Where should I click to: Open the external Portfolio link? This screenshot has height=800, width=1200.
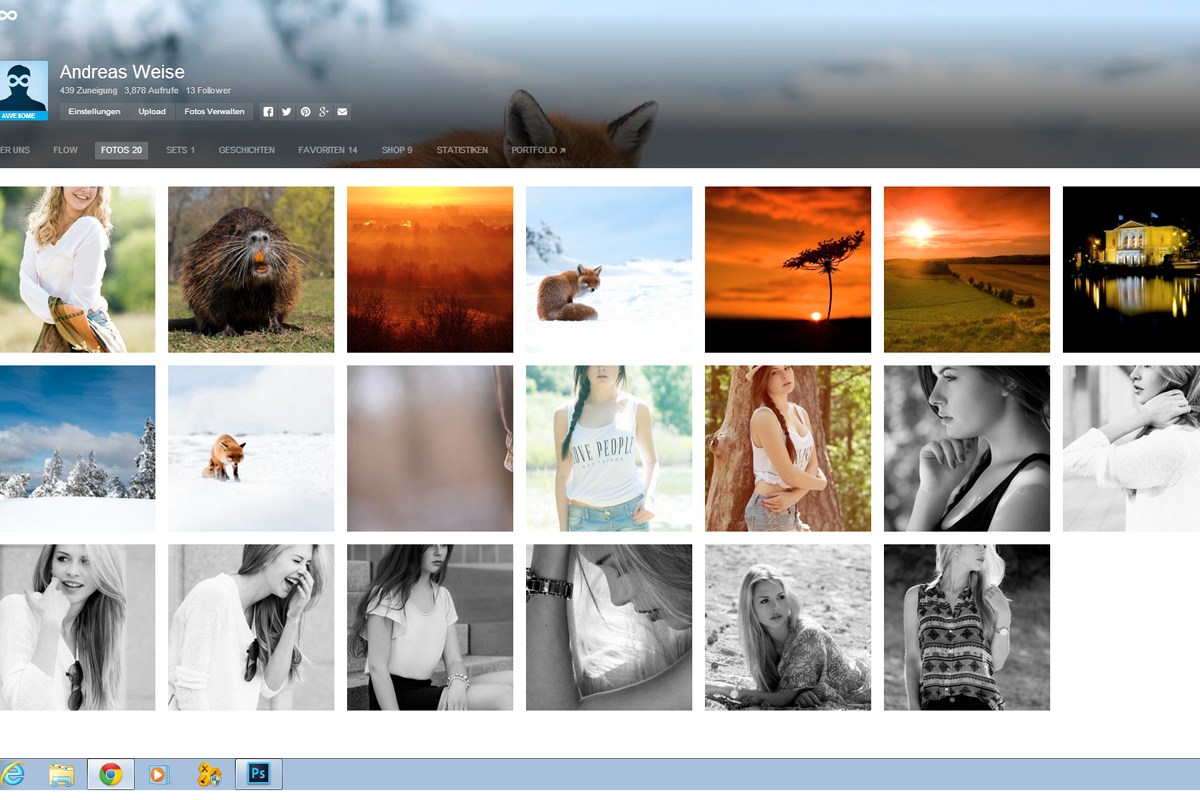click(538, 151)
